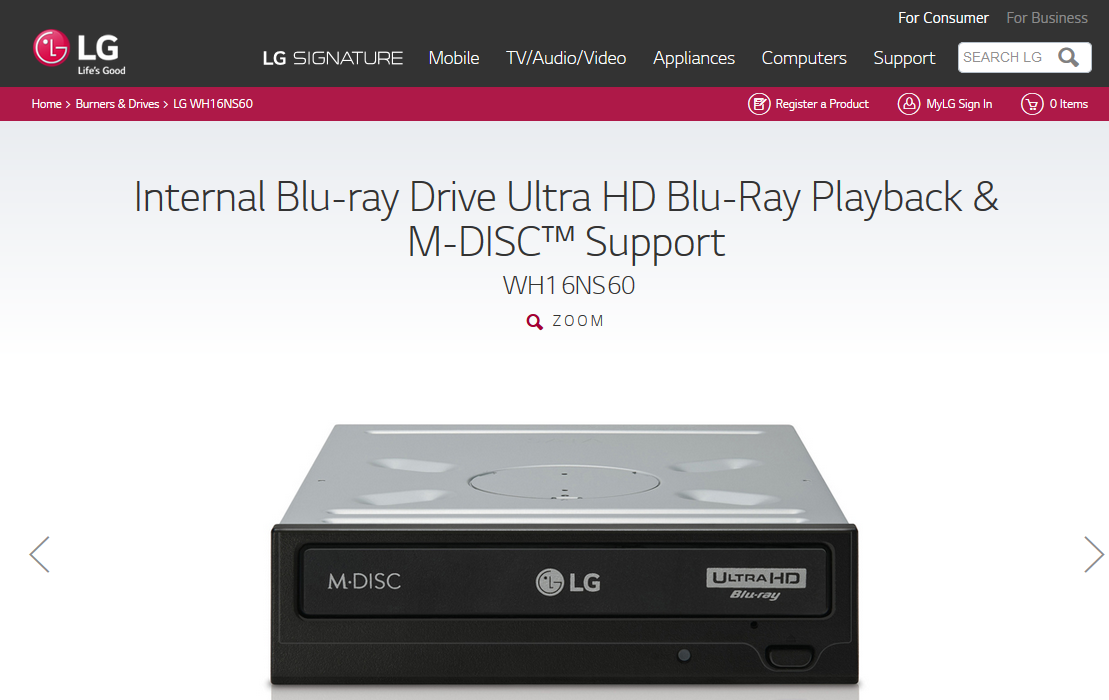
Task: Select the For Consumer tab
Action: pos(943,18)
